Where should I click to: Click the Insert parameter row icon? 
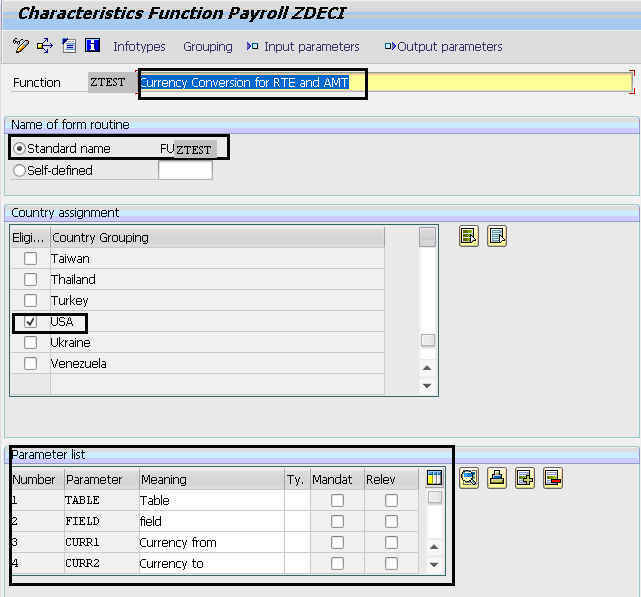(525, 478)
